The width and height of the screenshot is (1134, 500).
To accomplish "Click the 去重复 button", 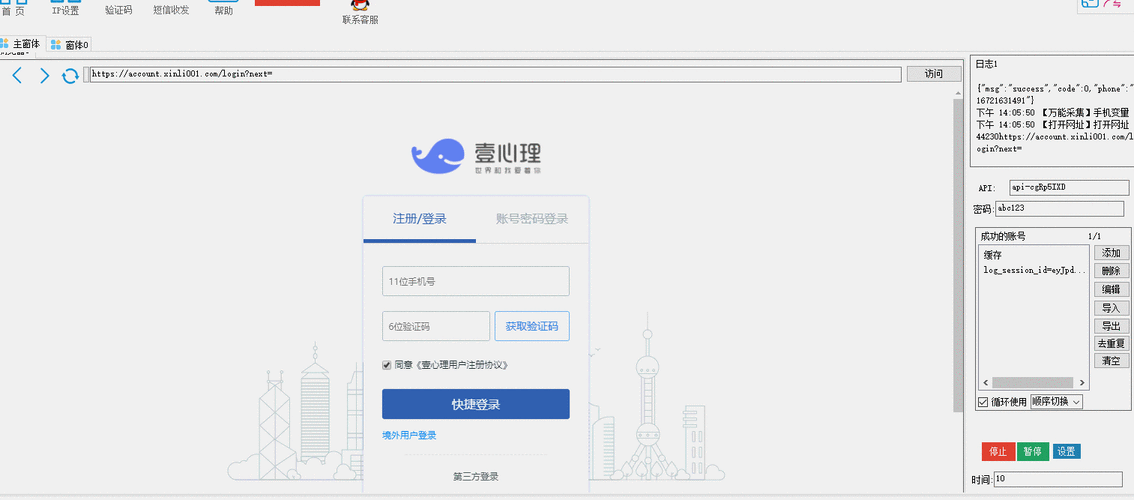I will point(1111,344).
